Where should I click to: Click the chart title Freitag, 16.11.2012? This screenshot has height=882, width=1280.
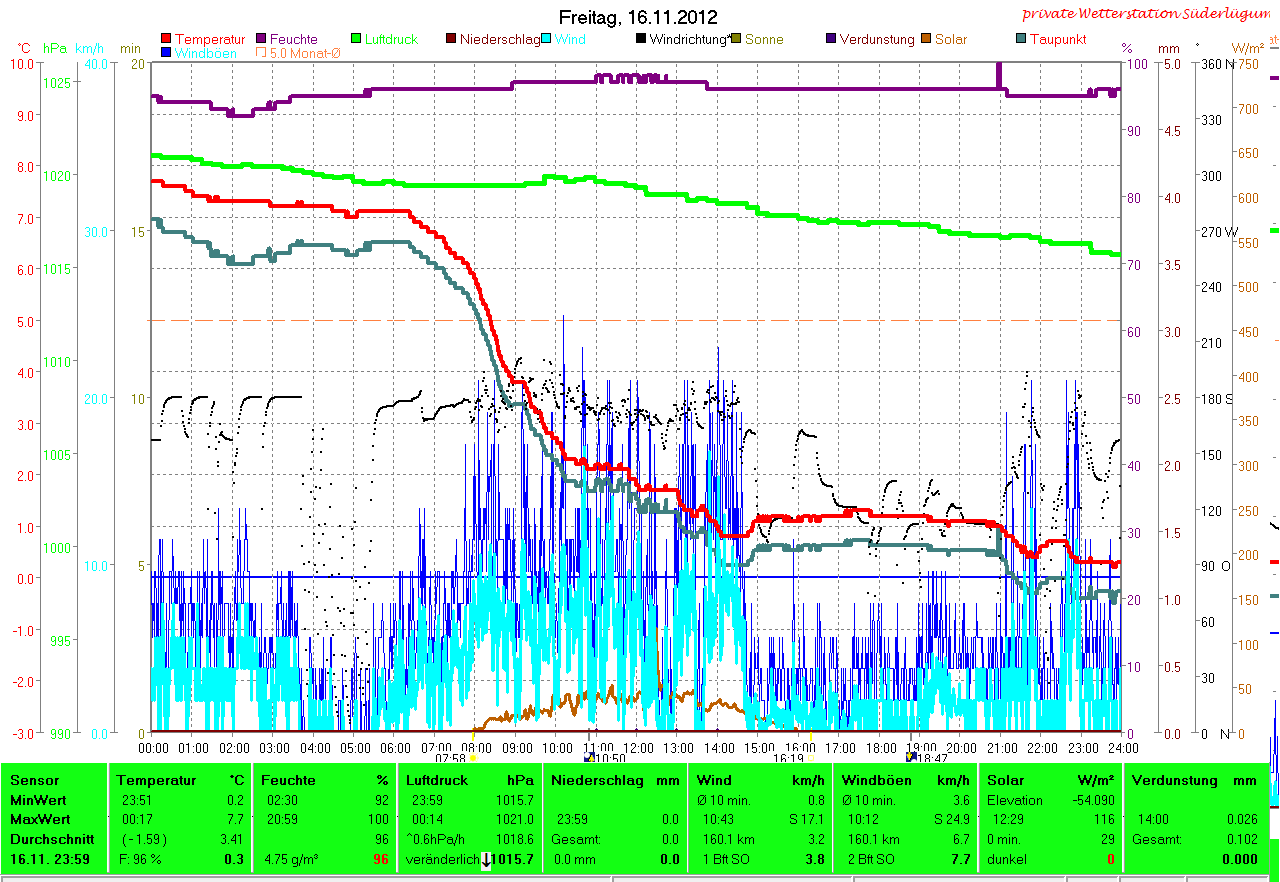point(638,17)
